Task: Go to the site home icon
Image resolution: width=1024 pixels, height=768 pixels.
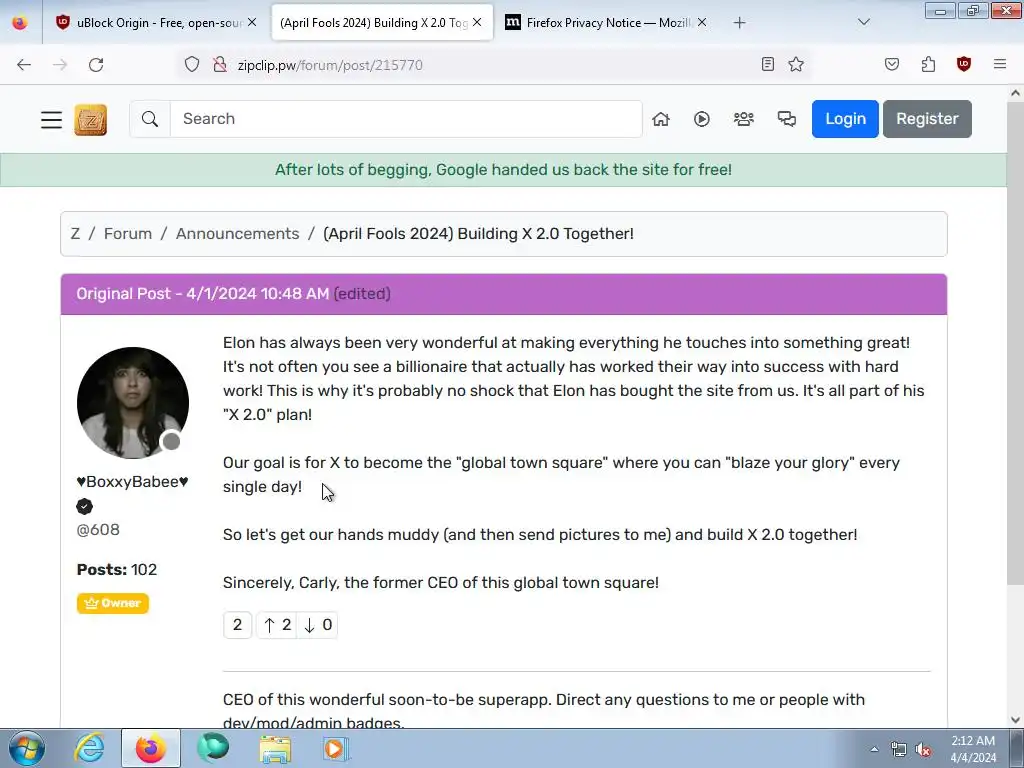Action: (x=661, y=119)
